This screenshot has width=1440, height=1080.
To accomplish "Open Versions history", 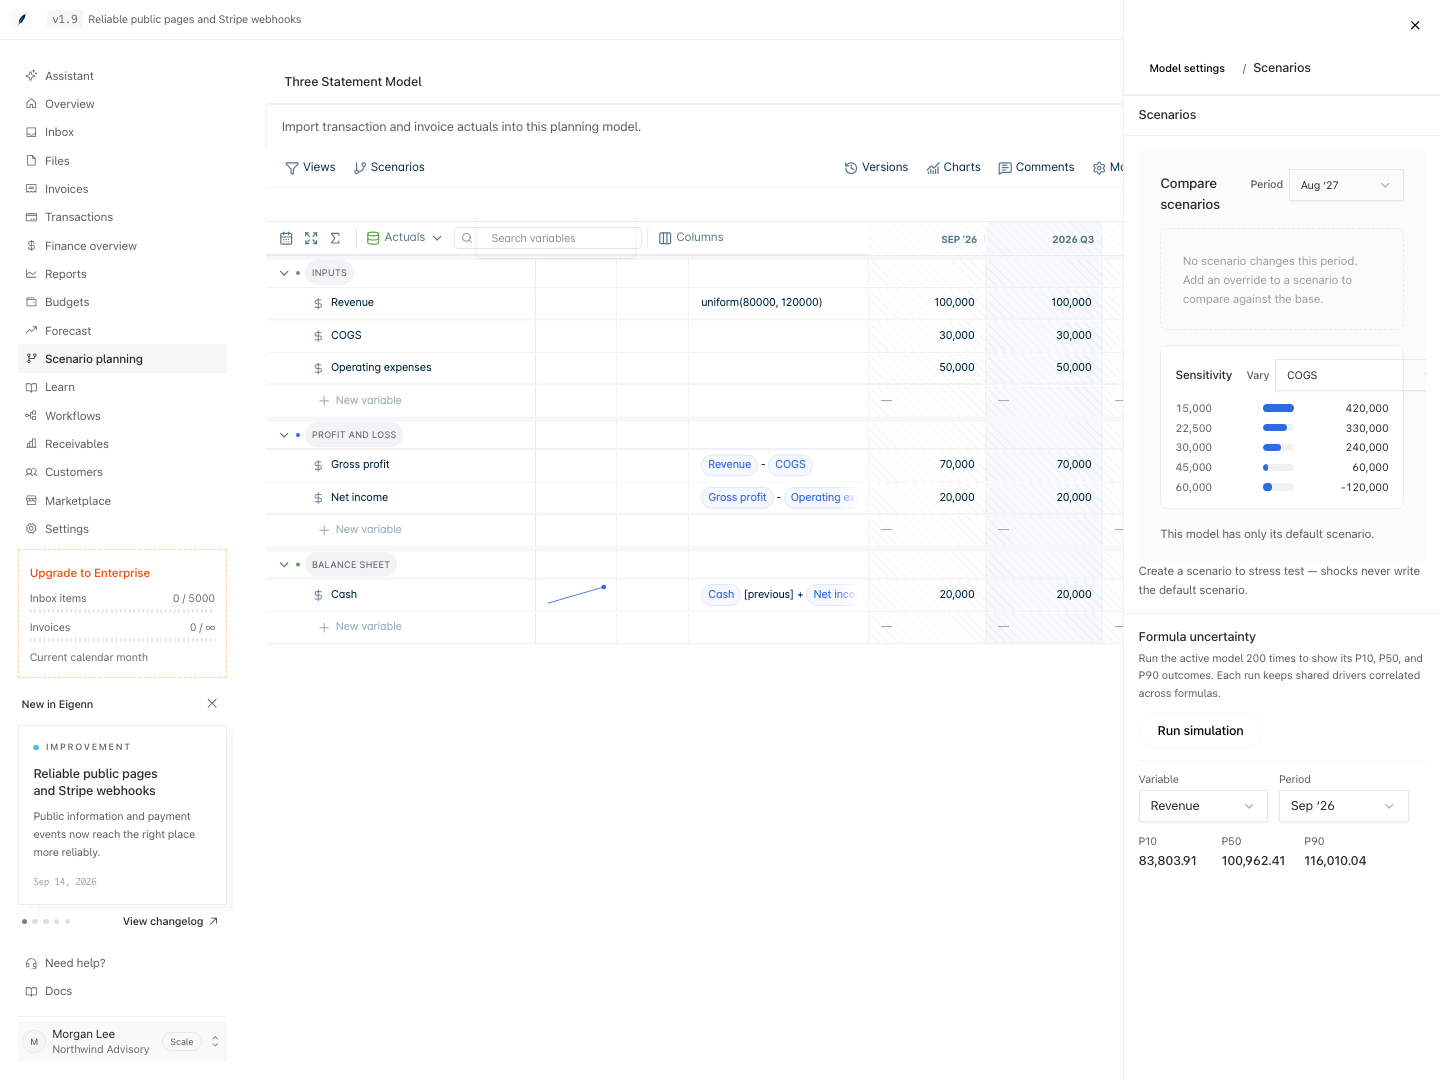I will (x=877, y=168).
